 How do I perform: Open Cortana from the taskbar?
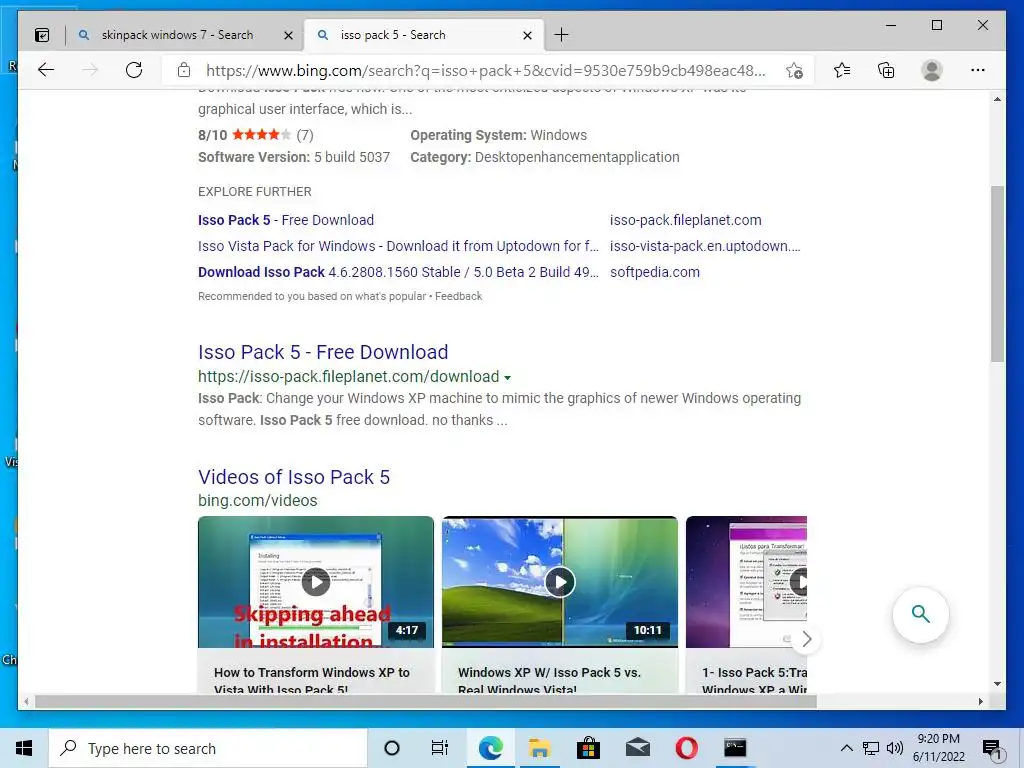392,748
